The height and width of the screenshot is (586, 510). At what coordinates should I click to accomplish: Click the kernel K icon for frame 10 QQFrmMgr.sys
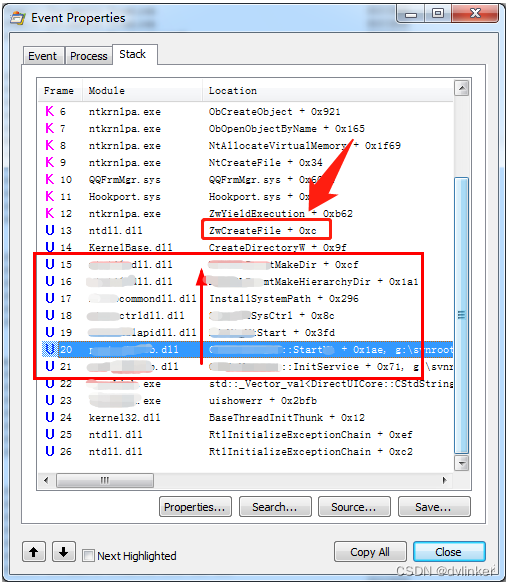(x=50, y=179)
